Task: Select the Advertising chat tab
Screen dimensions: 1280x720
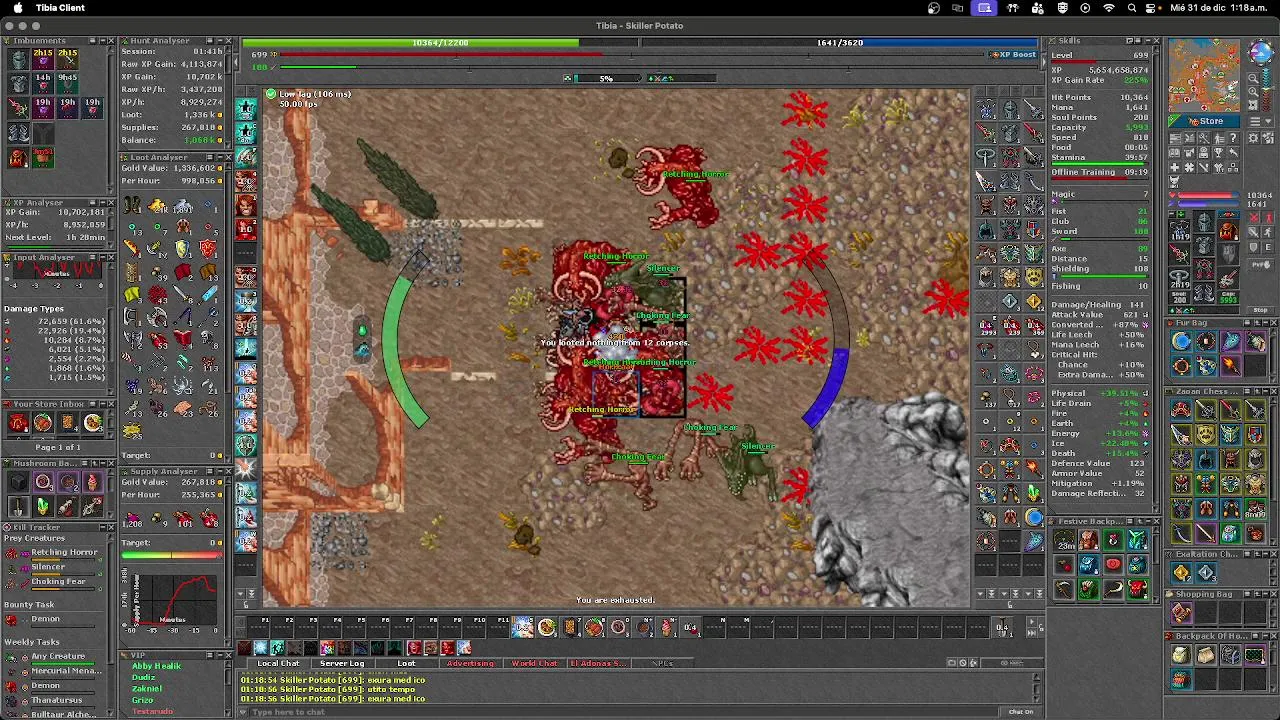Action: (x=470, y=663)
